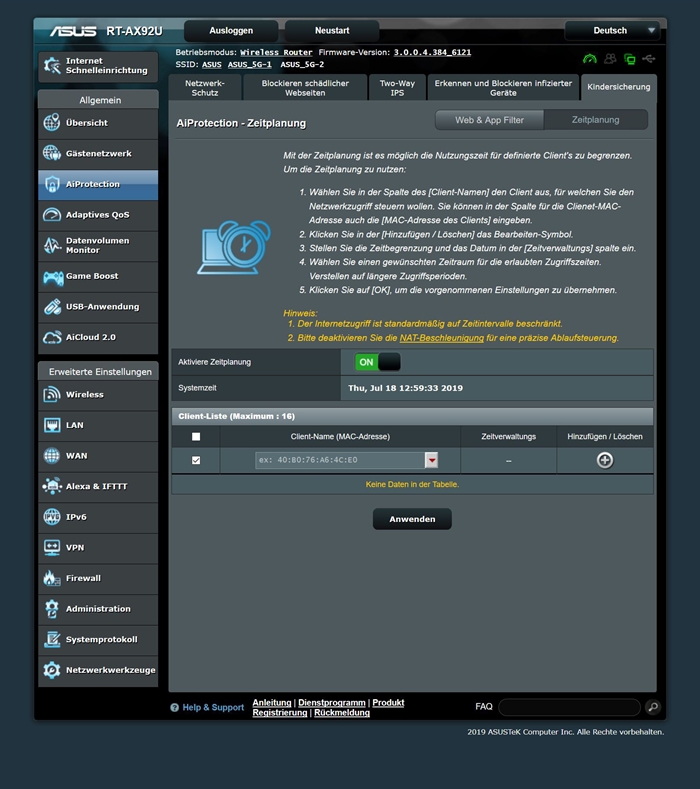Click guest users status icon
The height and width of the screenshot is (789, 700).
click(x=610, y=59)
